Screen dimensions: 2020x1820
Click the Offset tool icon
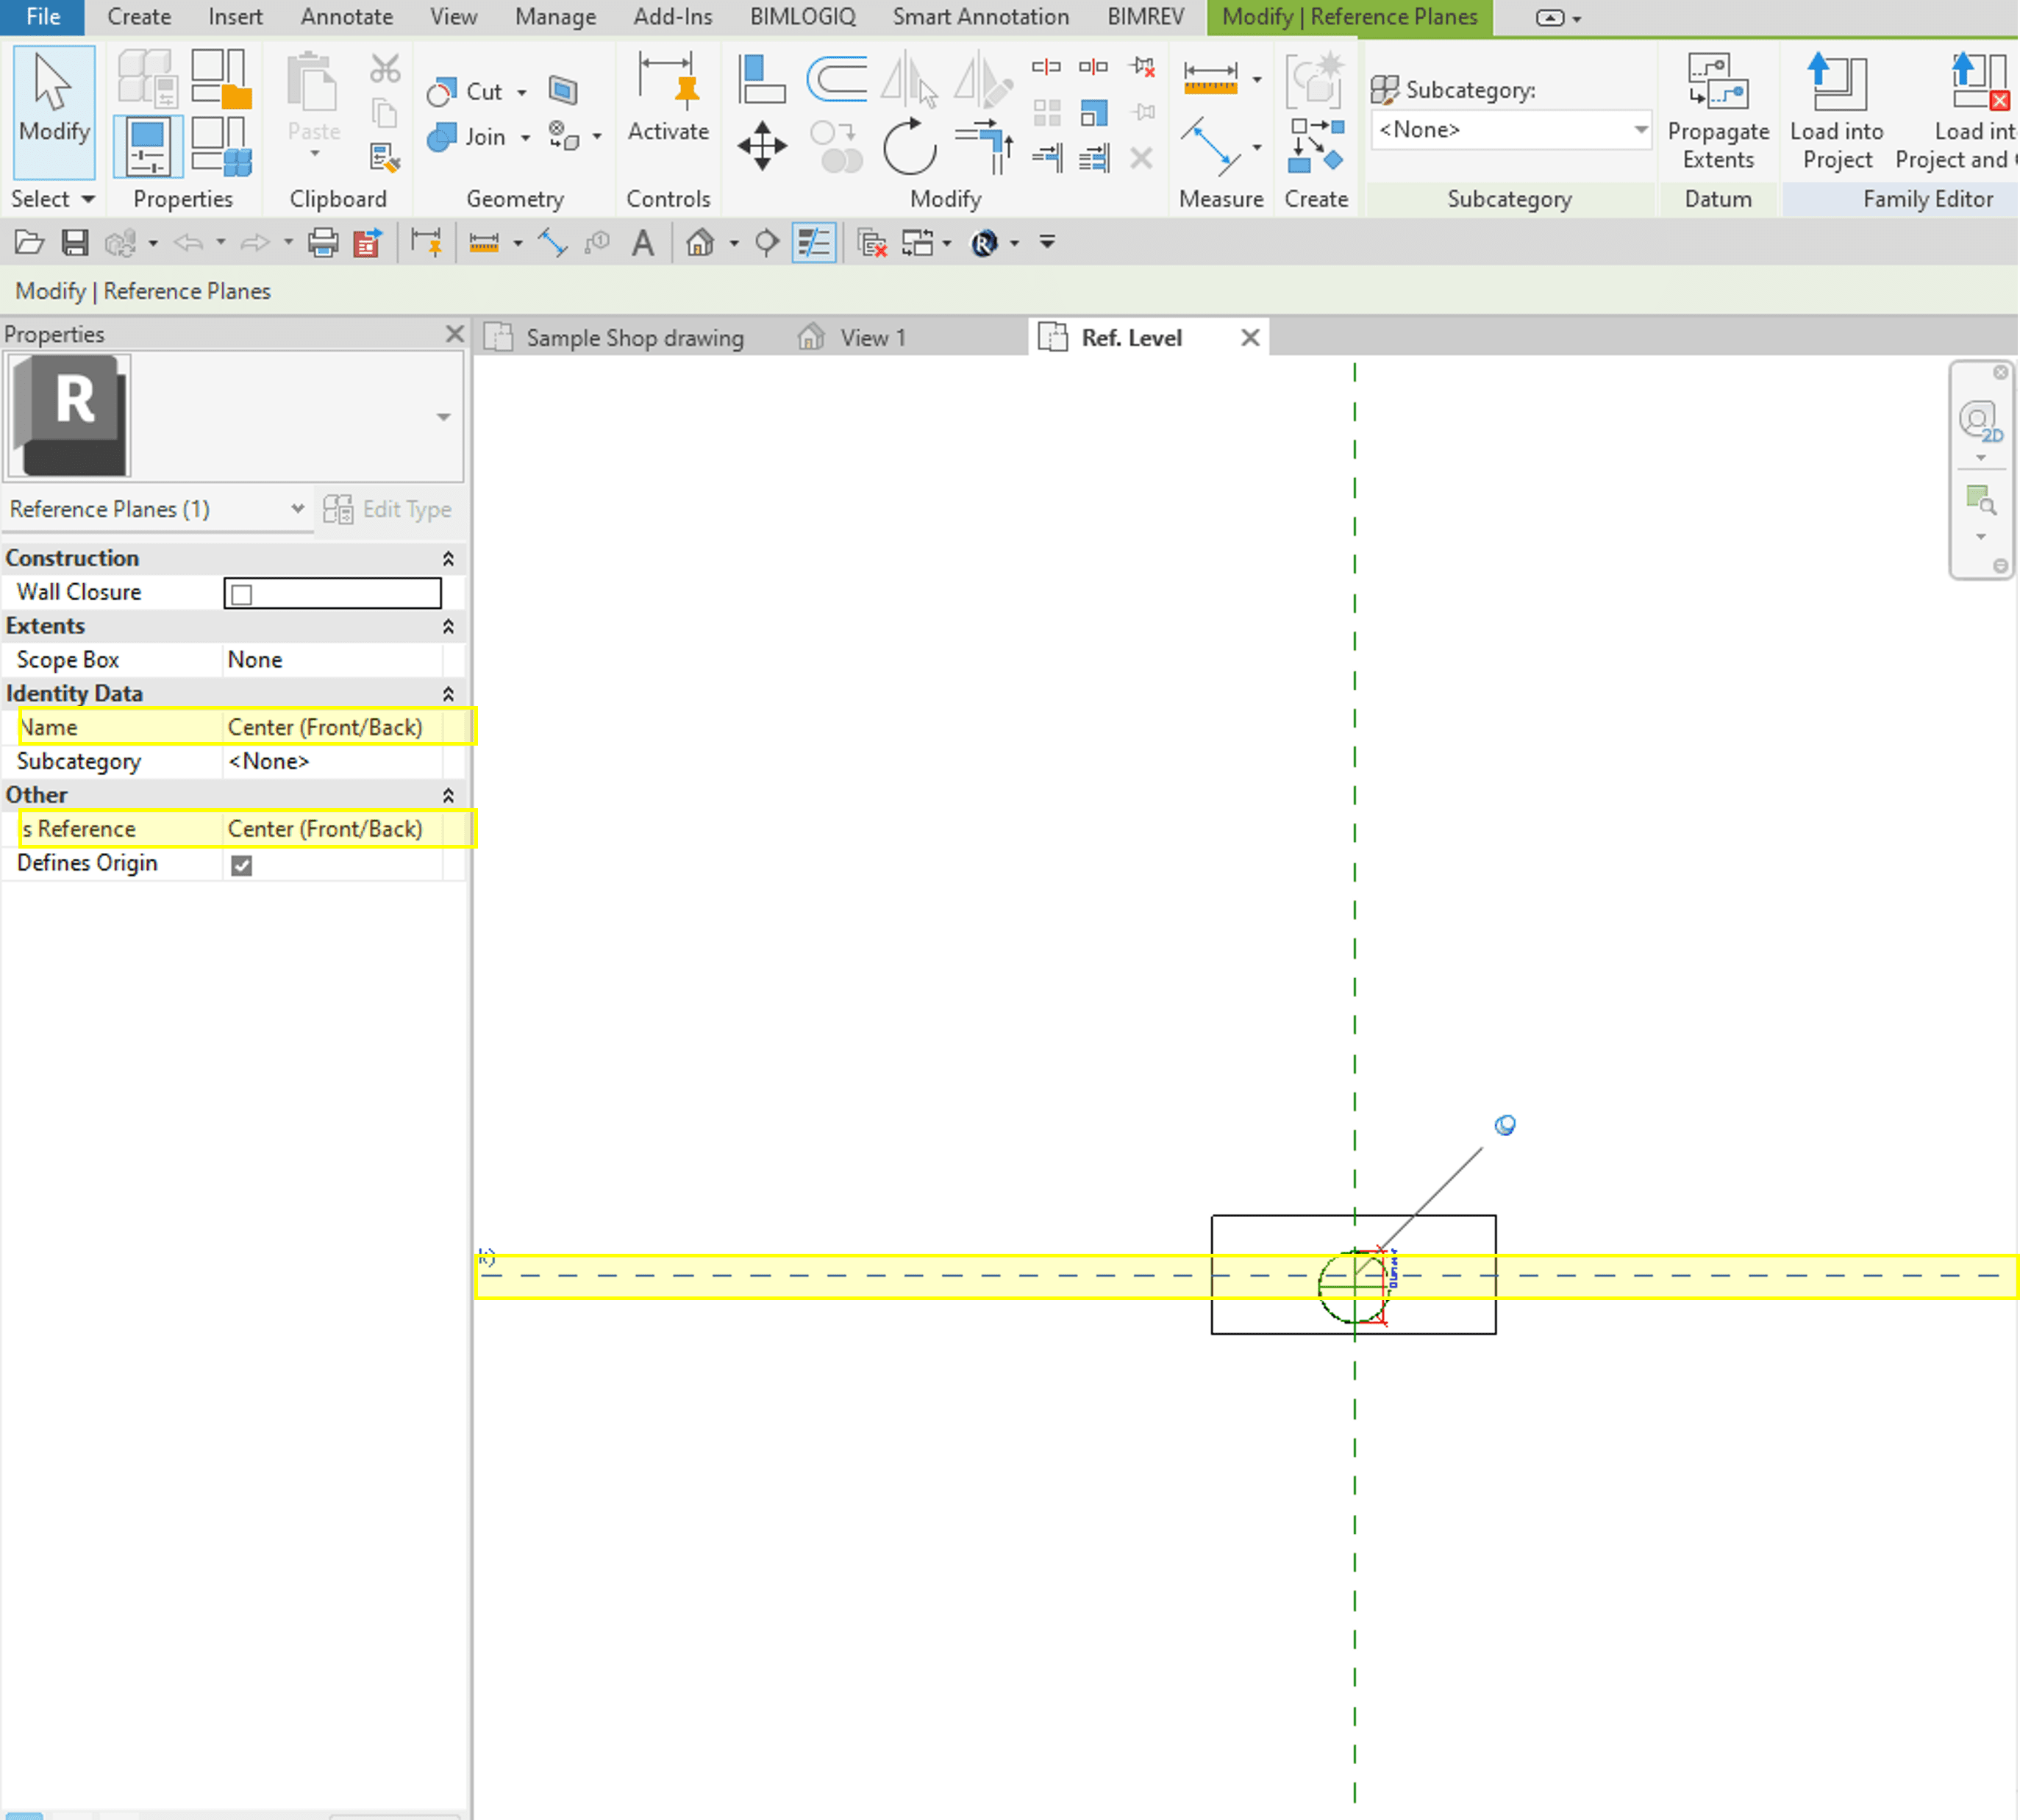pos(836,80)
